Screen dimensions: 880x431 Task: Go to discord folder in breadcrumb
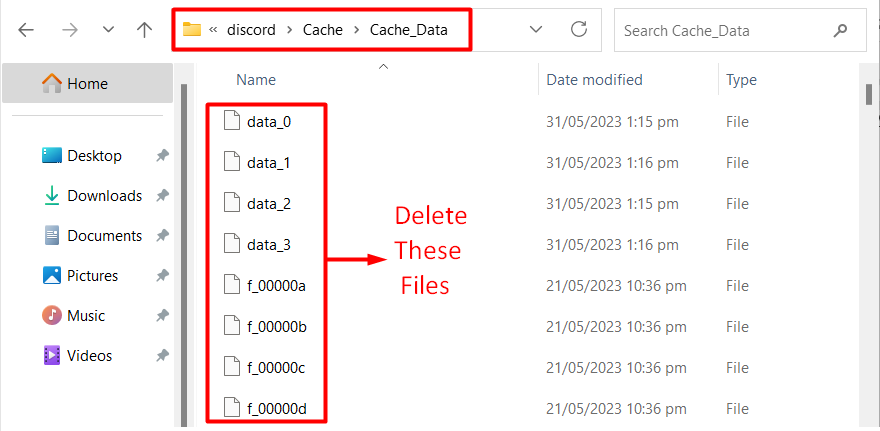pos(251,30)
